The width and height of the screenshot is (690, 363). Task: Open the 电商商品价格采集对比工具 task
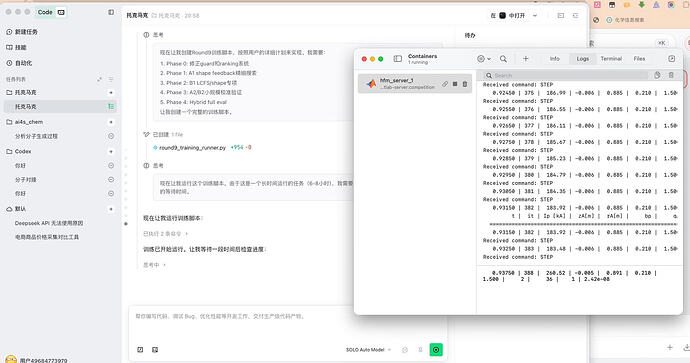(x=47, y=237)
